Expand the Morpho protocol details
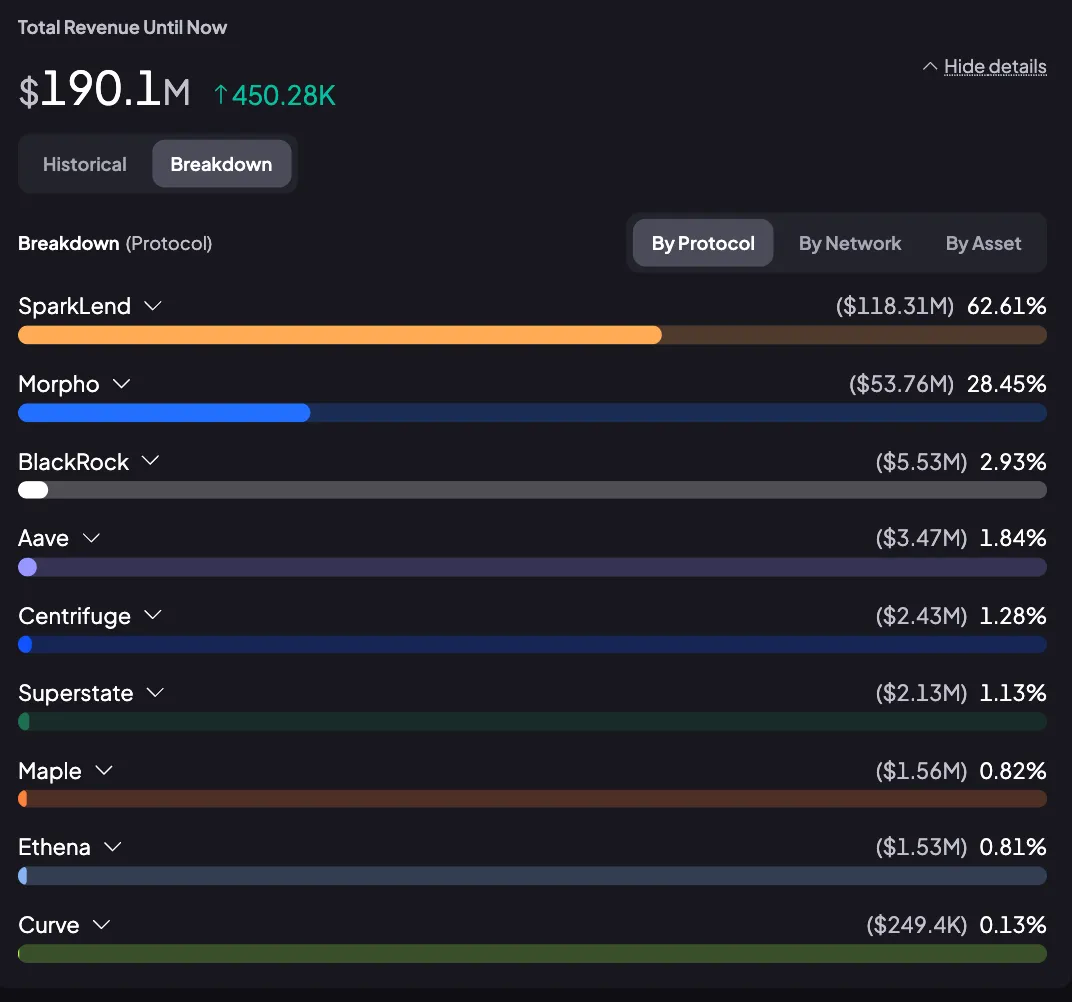The height and width of the screenshot is (1002, 1072). point(122,383)
